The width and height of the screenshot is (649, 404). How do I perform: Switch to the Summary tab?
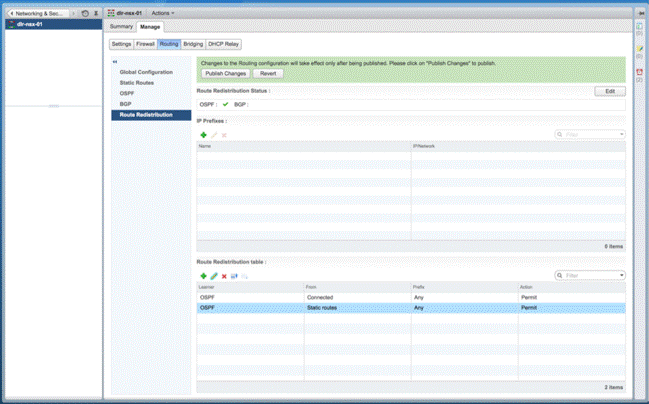(121, 27)
